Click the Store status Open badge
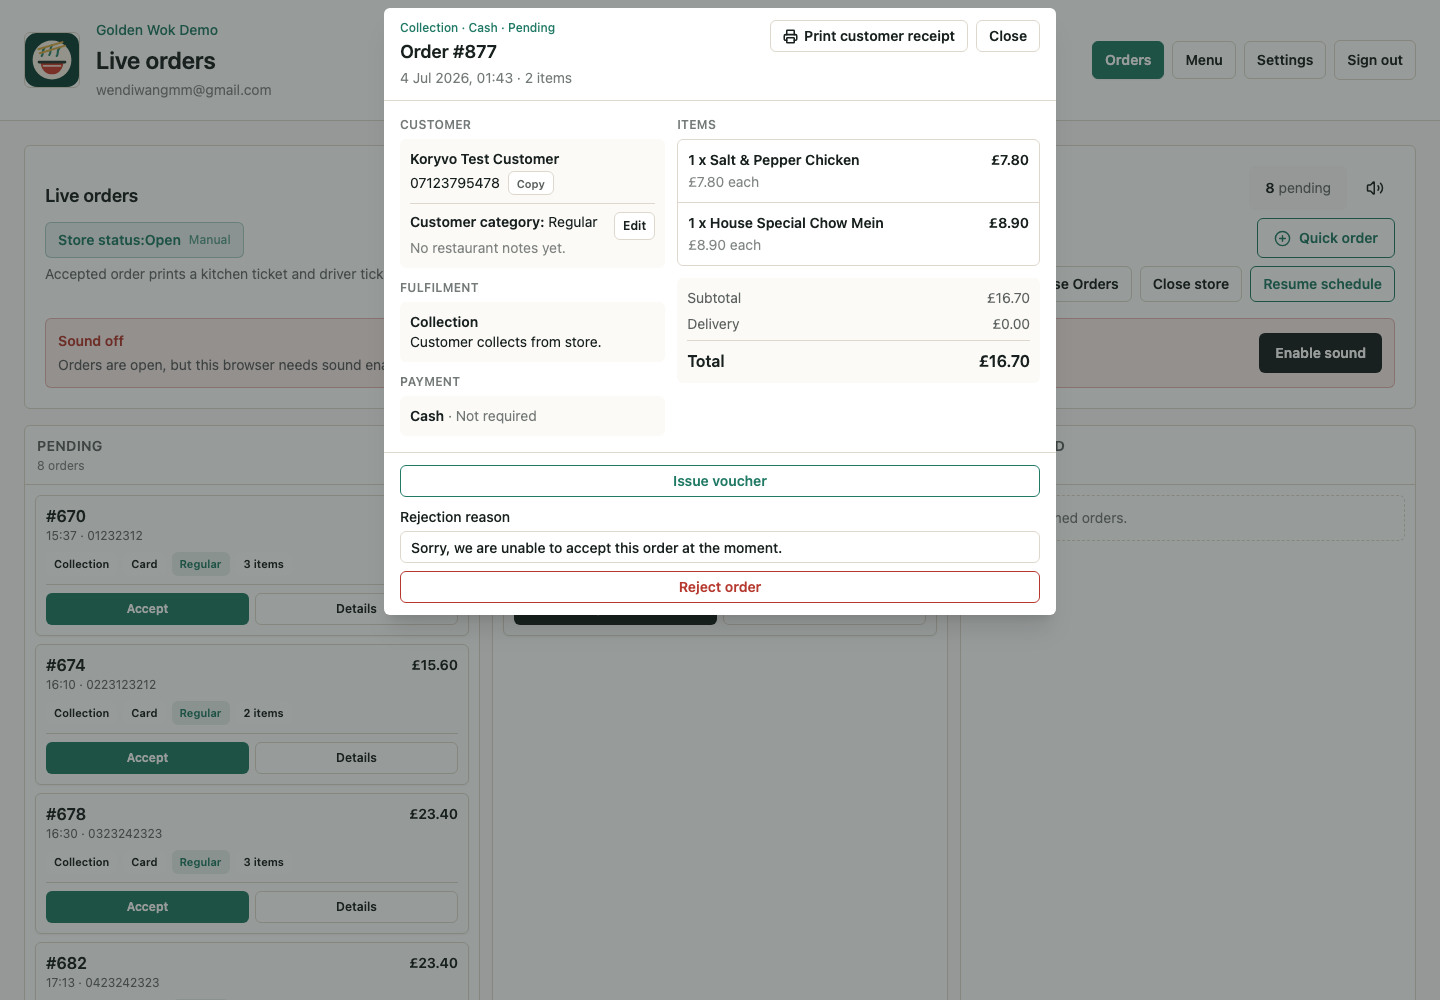This screenshot has width=1440, height=1000. tap(144, 240)
